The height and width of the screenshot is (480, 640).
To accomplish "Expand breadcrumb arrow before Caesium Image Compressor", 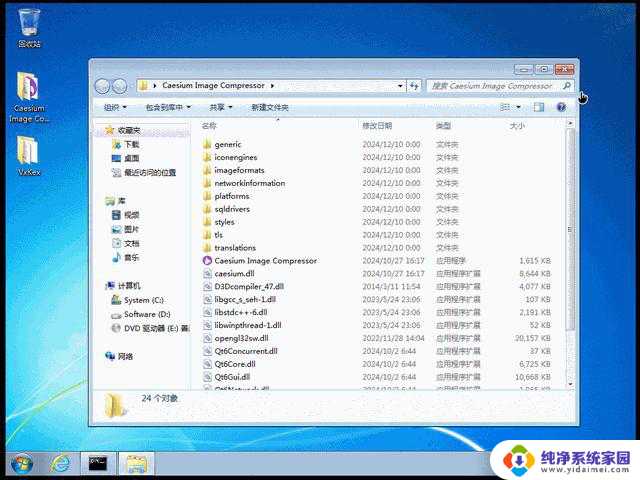I will click(x=155, y=86).
